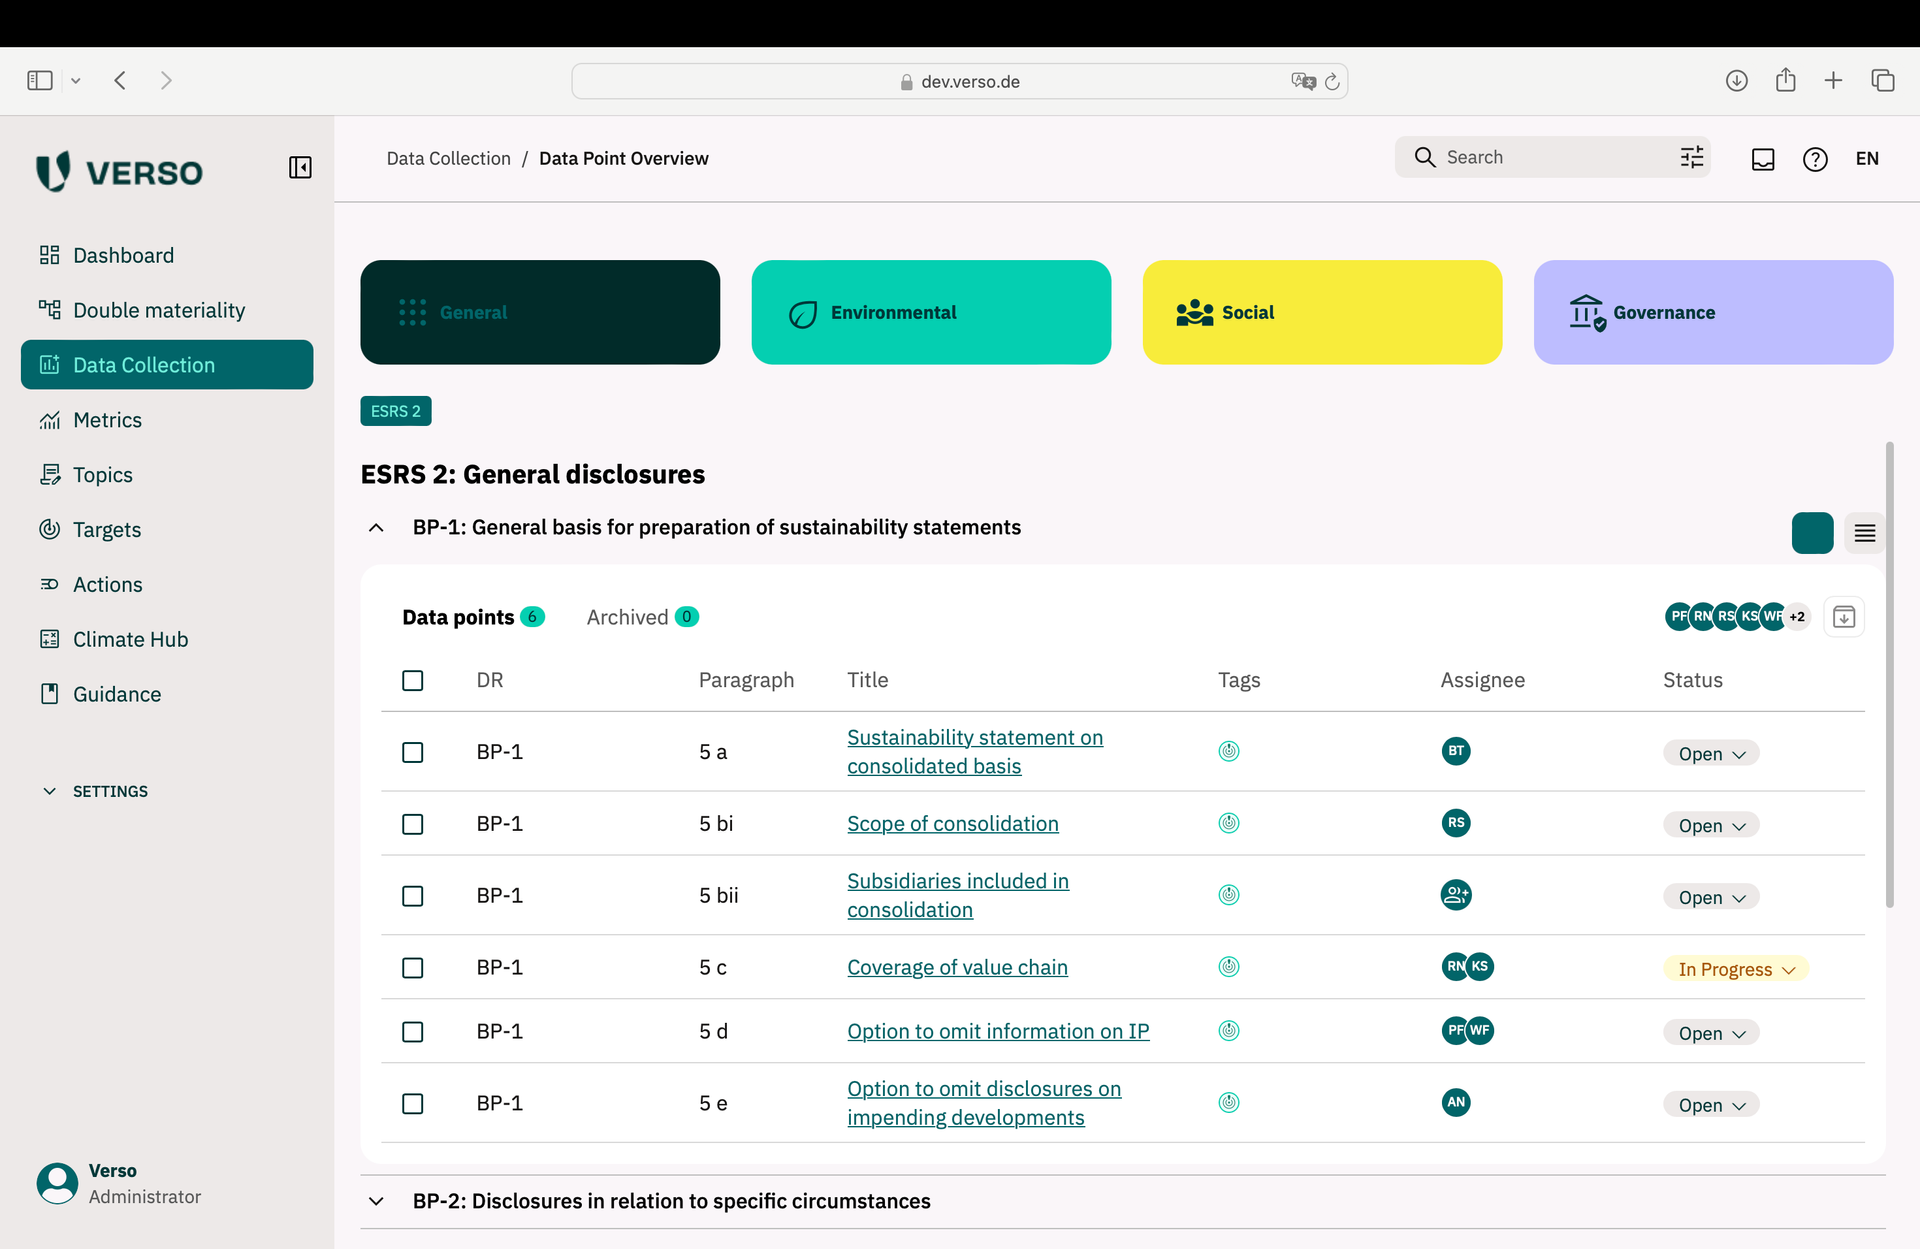Open new browser tab plus icon
The width and height of the screenshot is (1920, 1249).
[x=1833, y=81]
